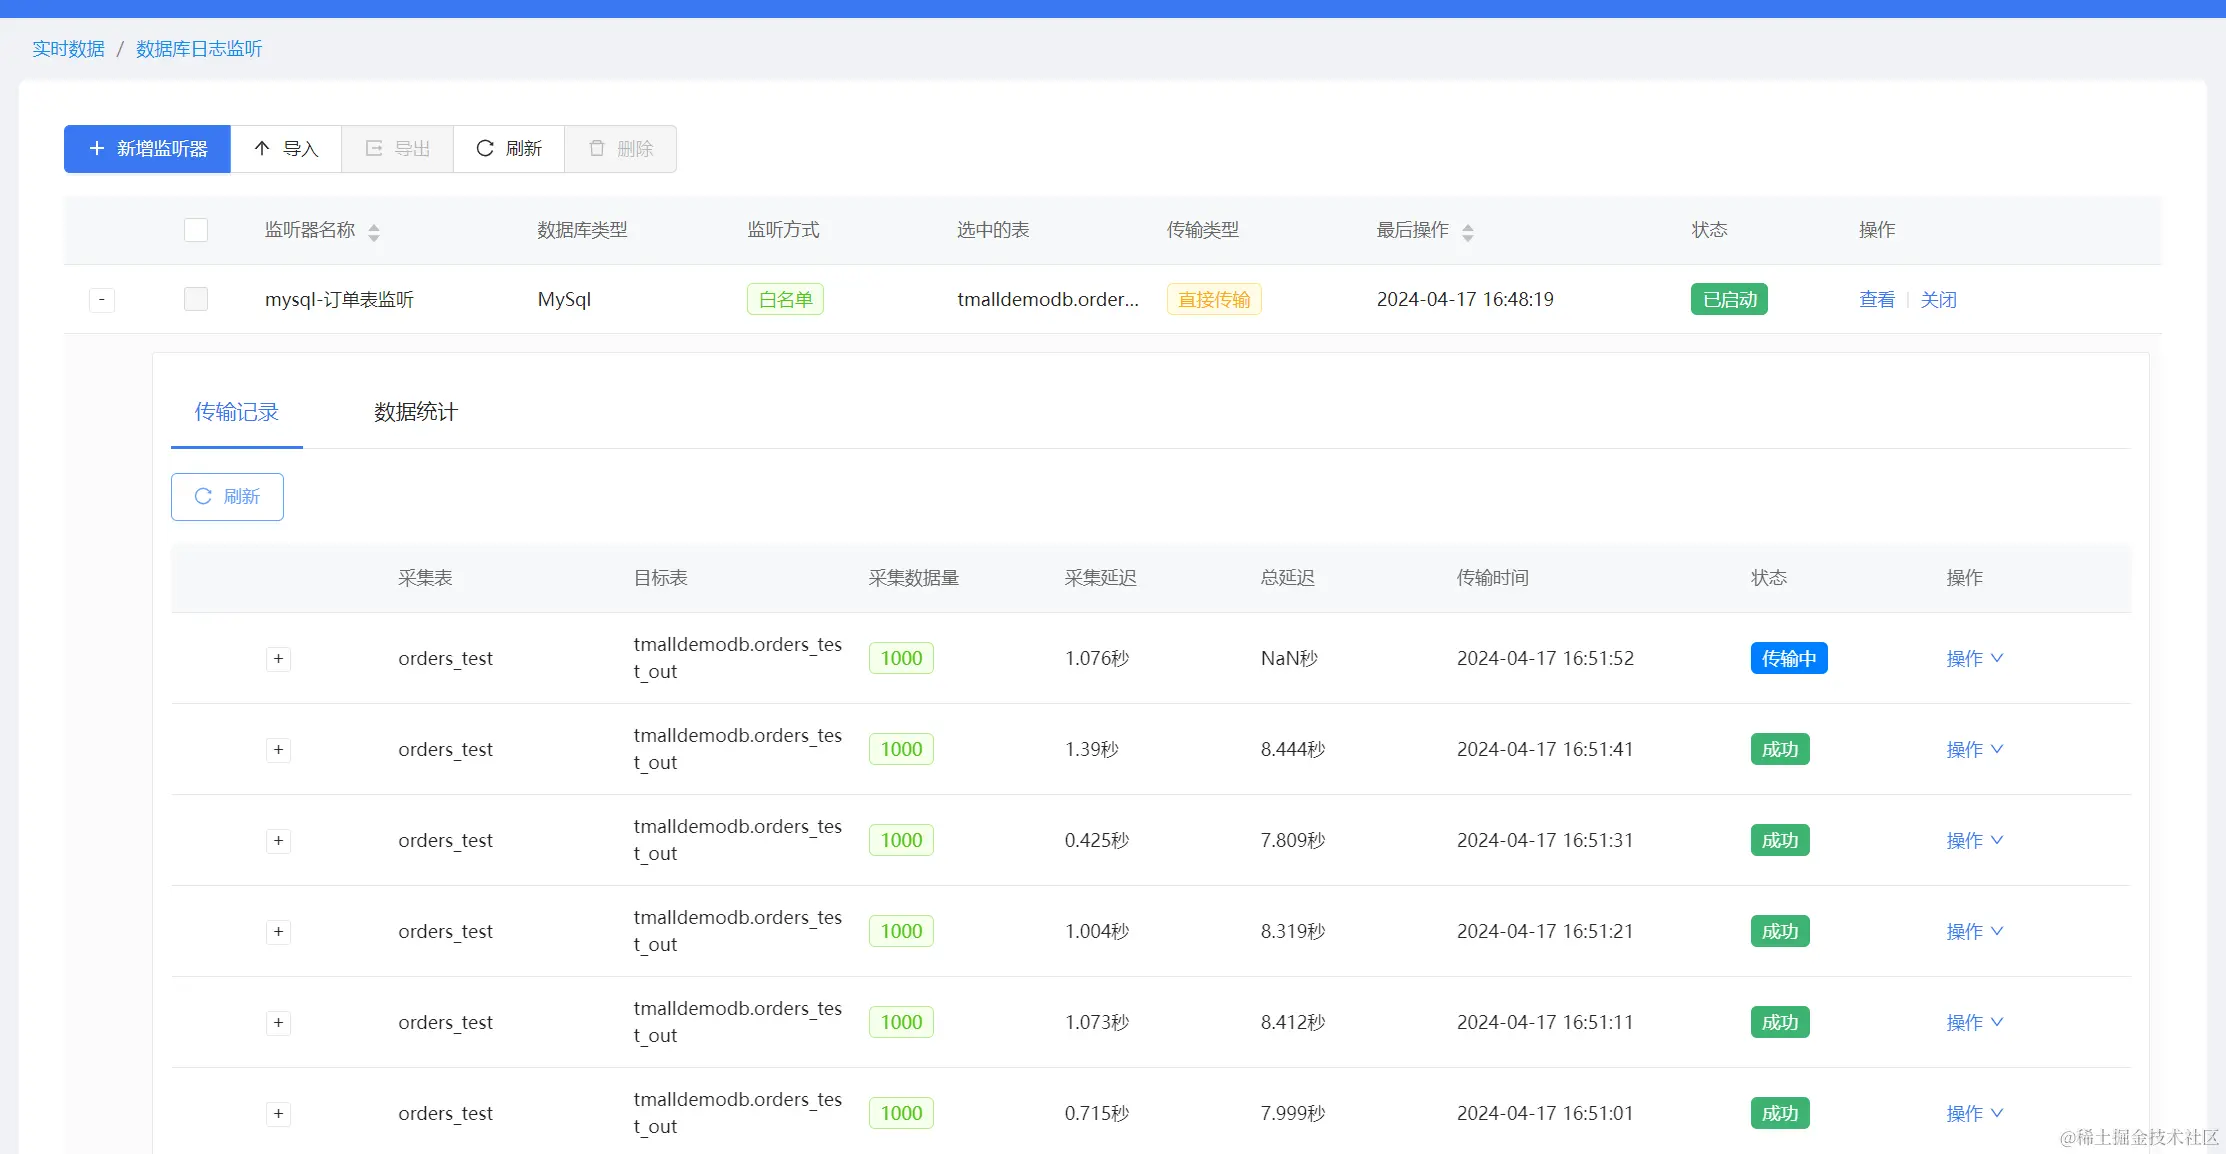Click the plus icon on 新增监听器 button
Image resolution: width=2226 pixels, height=1154 pixels.
(x=97, y=148)
